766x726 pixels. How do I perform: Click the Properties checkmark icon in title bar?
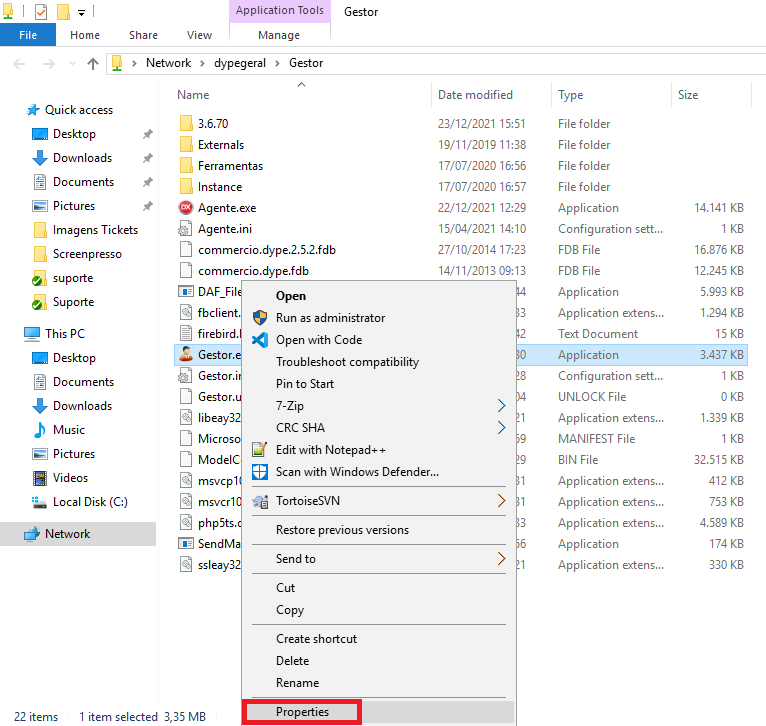[x=41, y=11]
